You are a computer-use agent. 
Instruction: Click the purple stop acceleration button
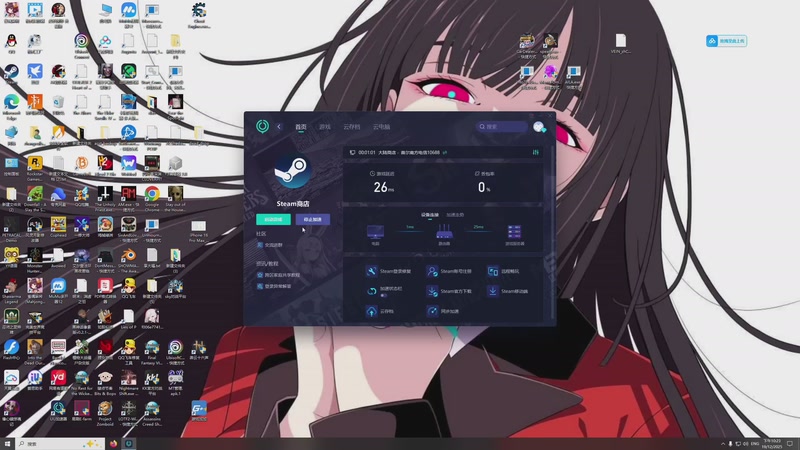coord(313,219)
